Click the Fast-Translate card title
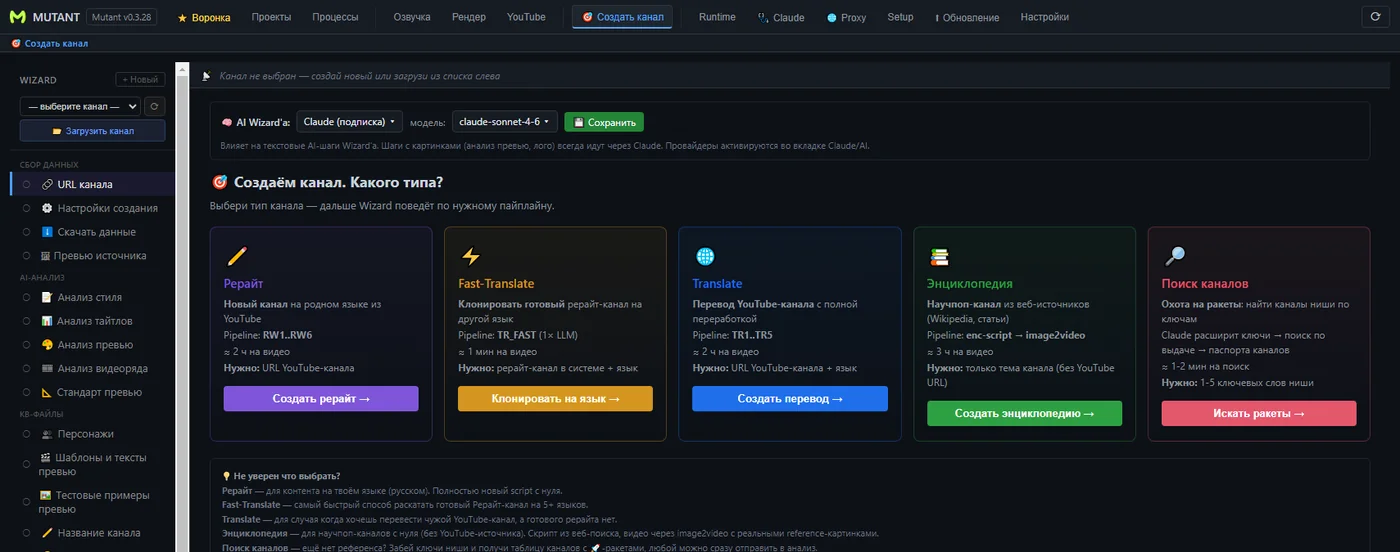The height and width of the screenshot is (552, 1400). pyautogui.click(x=496, y=284)
